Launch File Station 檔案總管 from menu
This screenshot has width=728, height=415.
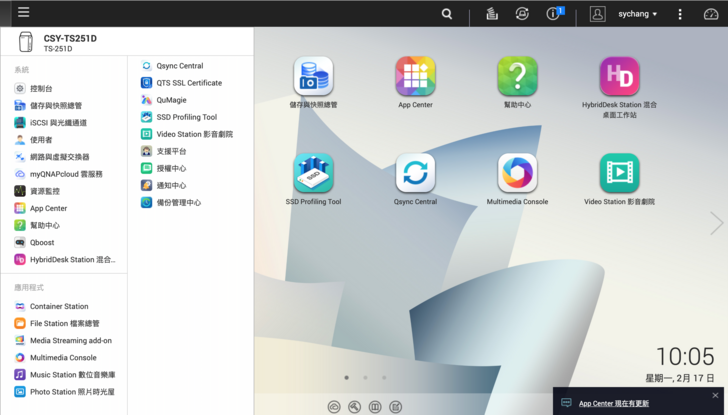point(65,323)
